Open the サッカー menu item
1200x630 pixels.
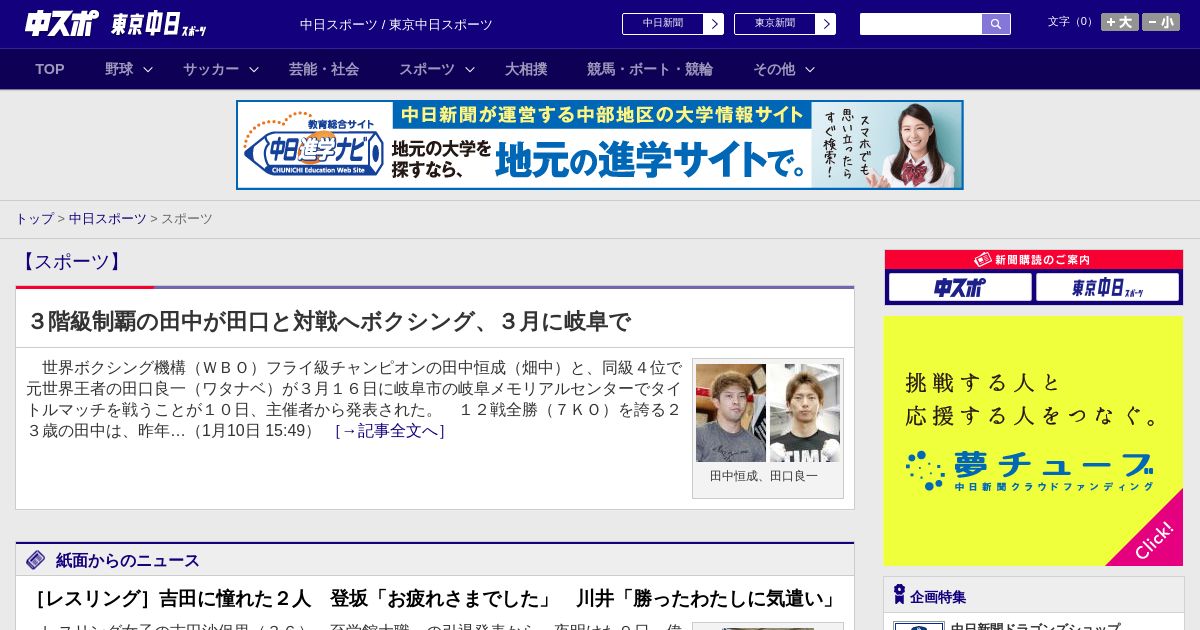(x=211, y=69)
